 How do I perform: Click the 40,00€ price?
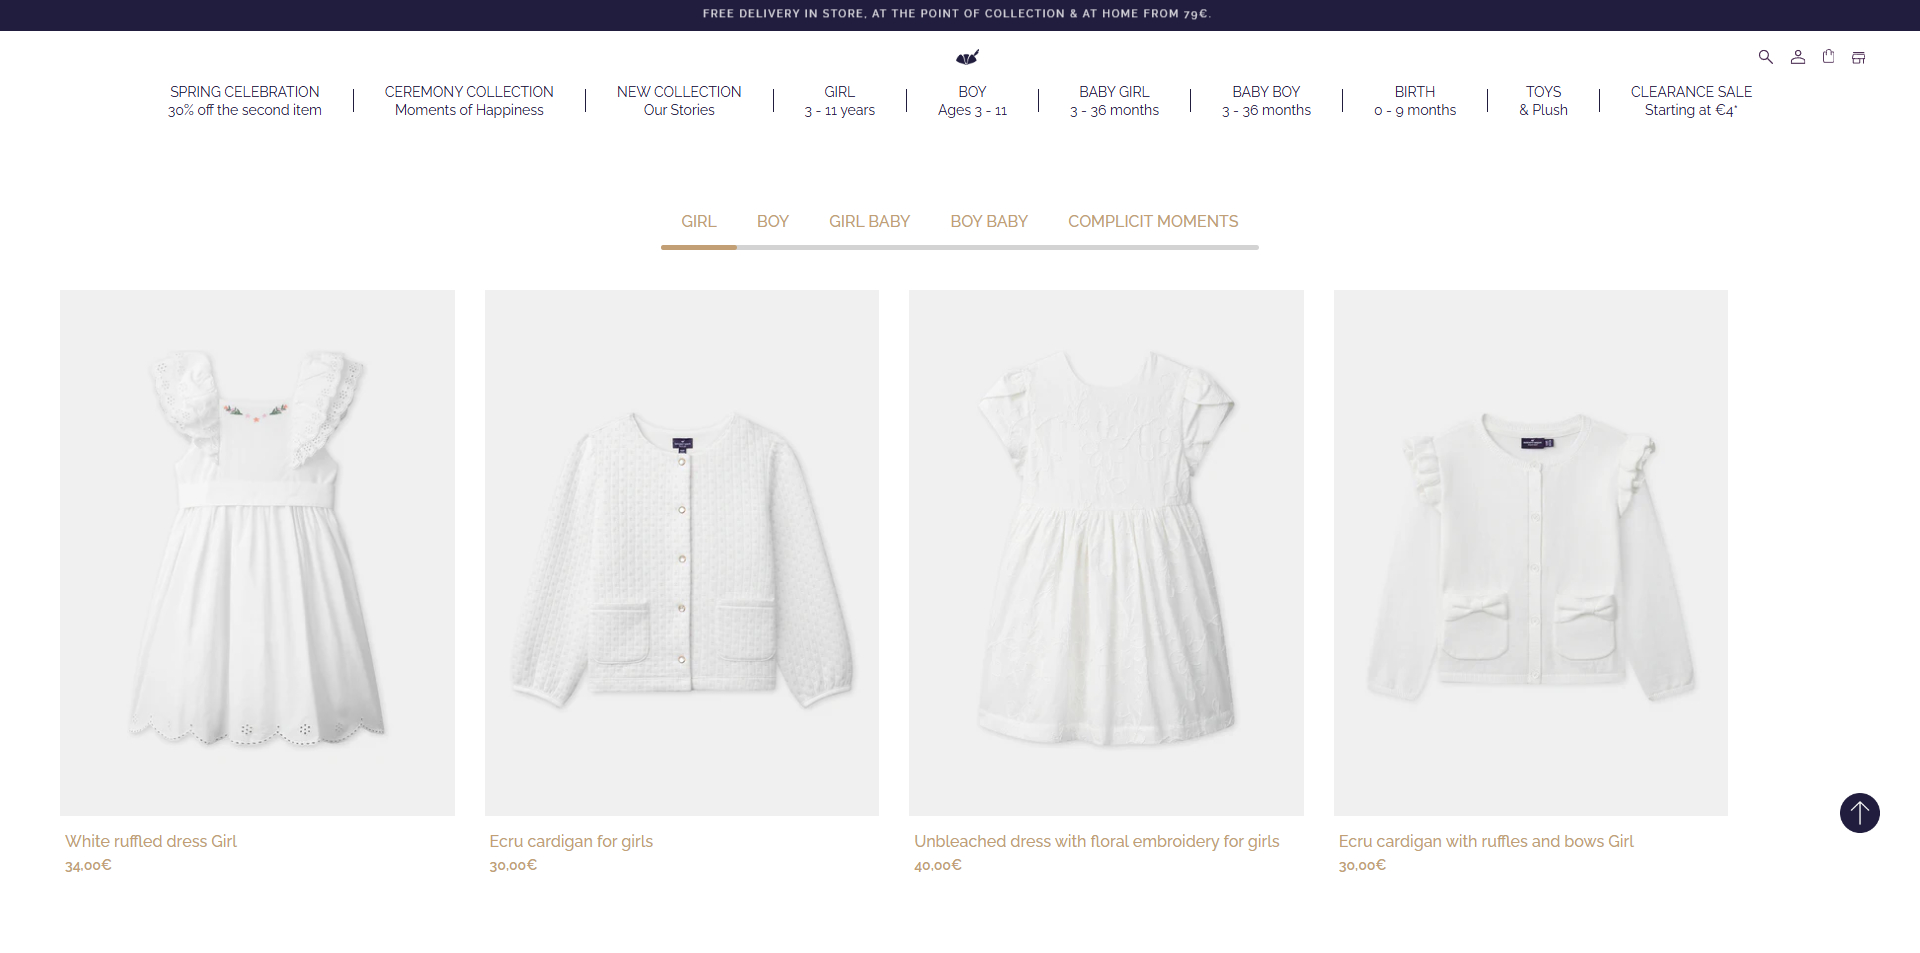938,865
